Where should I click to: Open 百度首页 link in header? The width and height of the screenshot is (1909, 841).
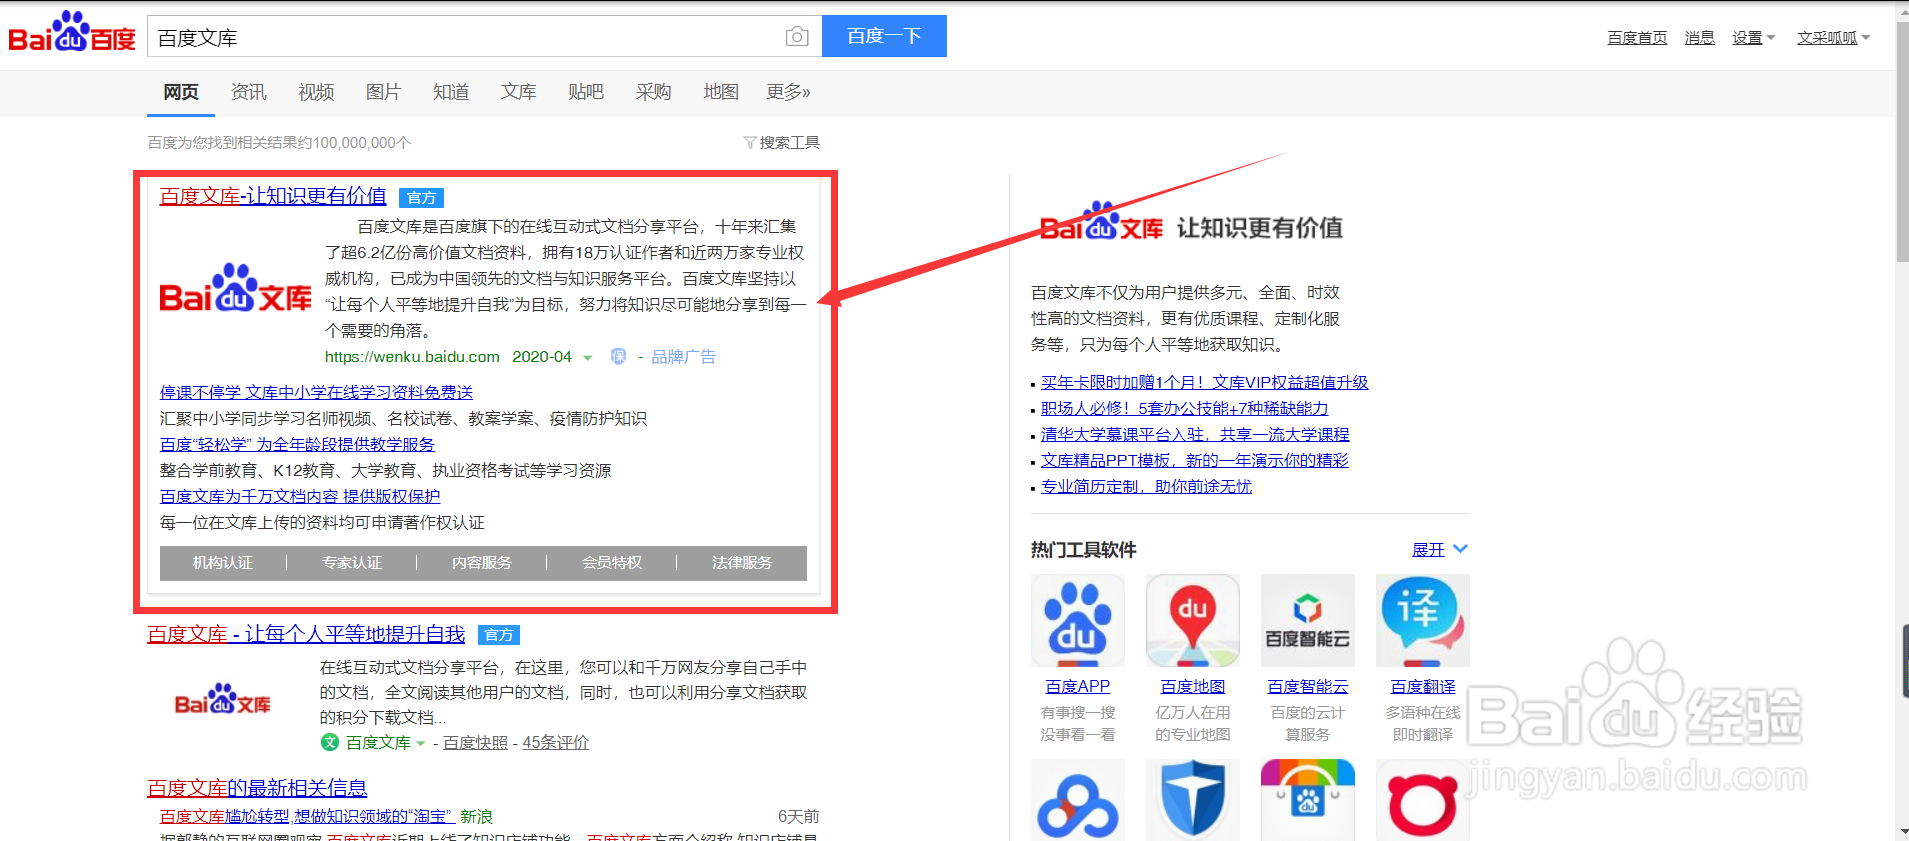click(1637, 38)
